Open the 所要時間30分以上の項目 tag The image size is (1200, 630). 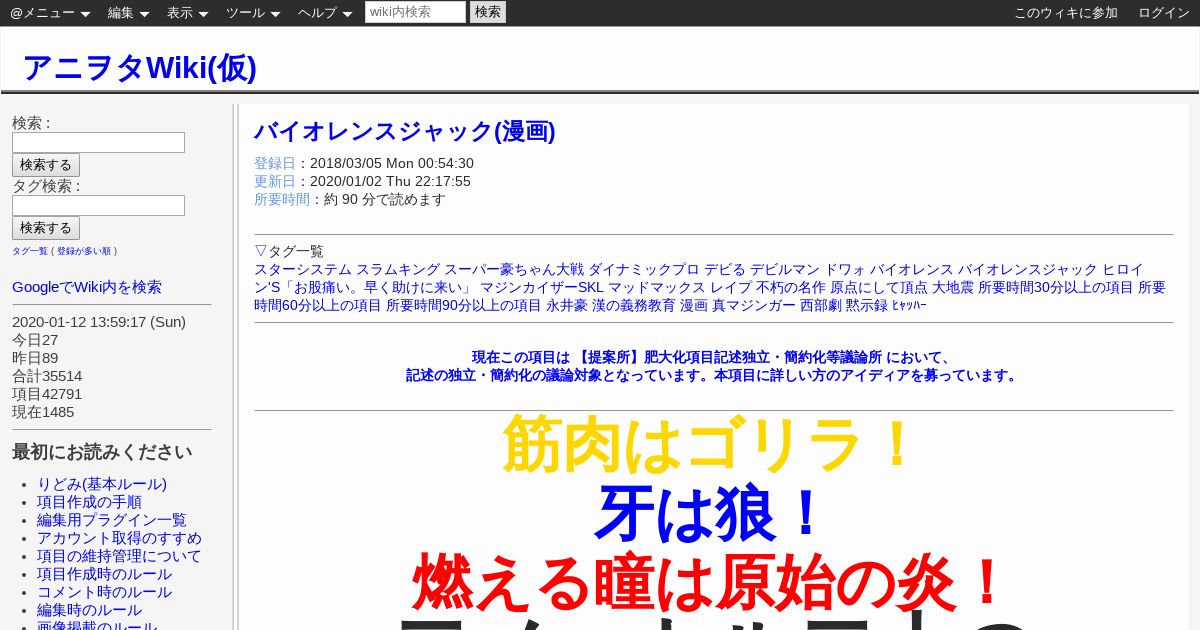(1056, 287)
